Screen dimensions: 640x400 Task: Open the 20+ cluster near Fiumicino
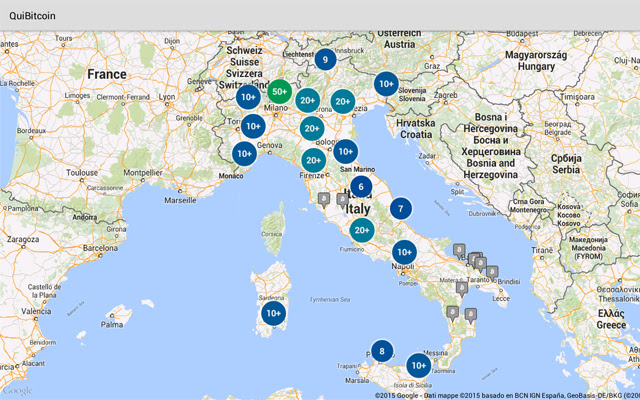coord(362,230)
